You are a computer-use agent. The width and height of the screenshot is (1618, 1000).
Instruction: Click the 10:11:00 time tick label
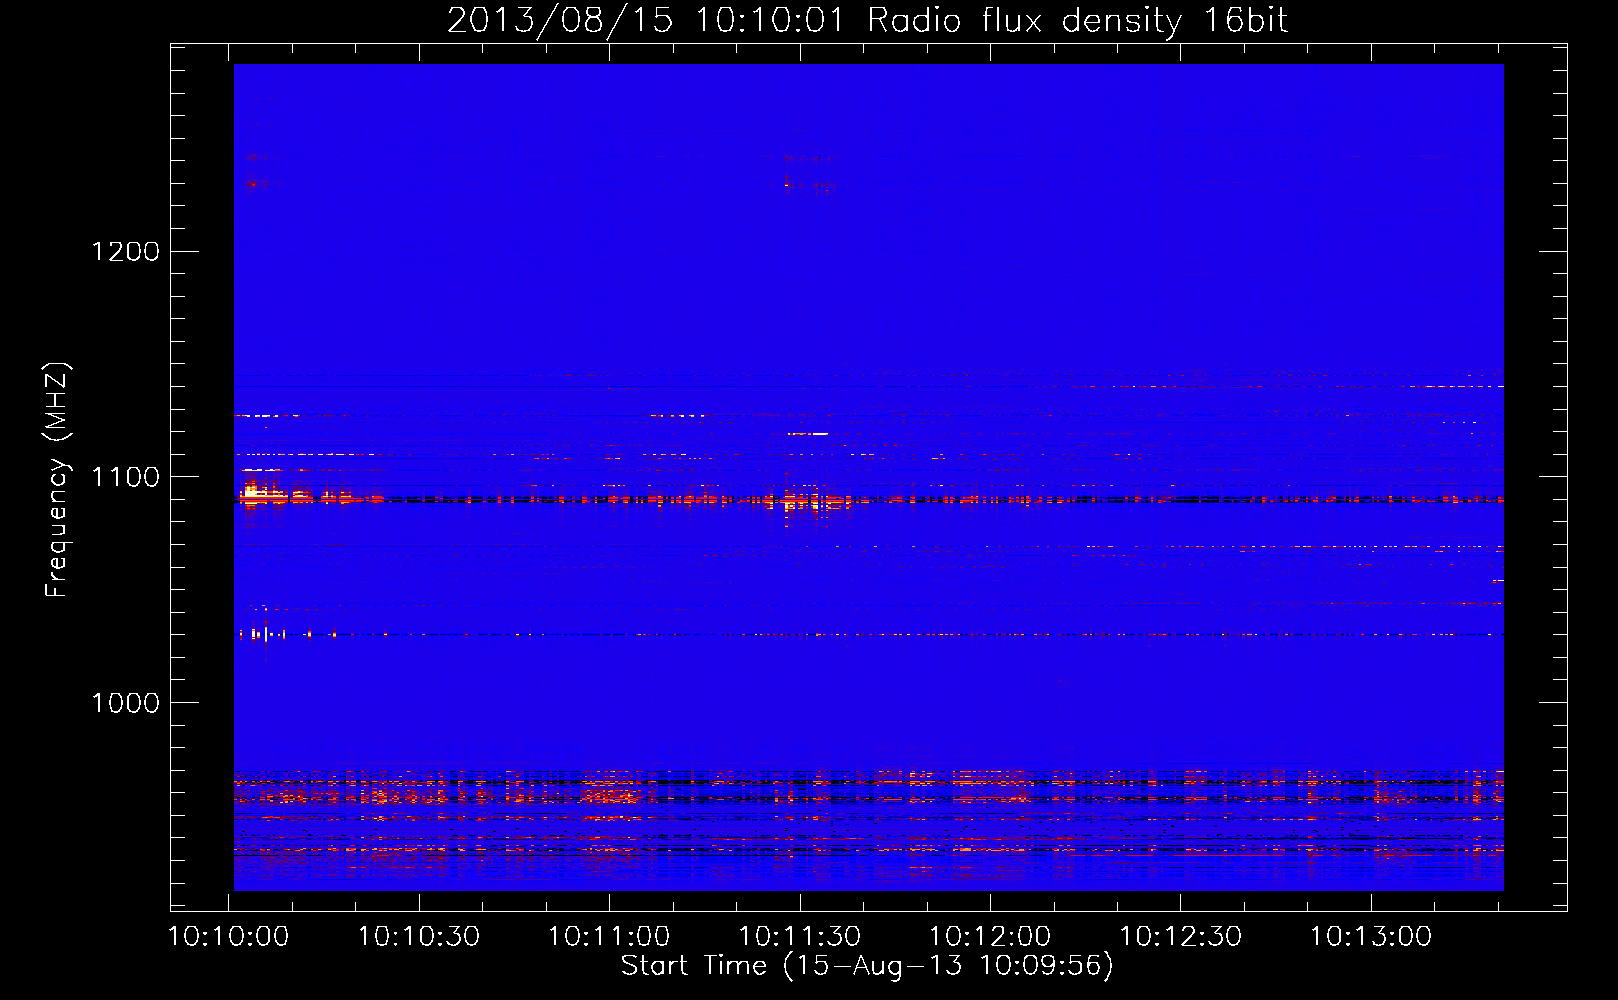(x=609, y=937)
